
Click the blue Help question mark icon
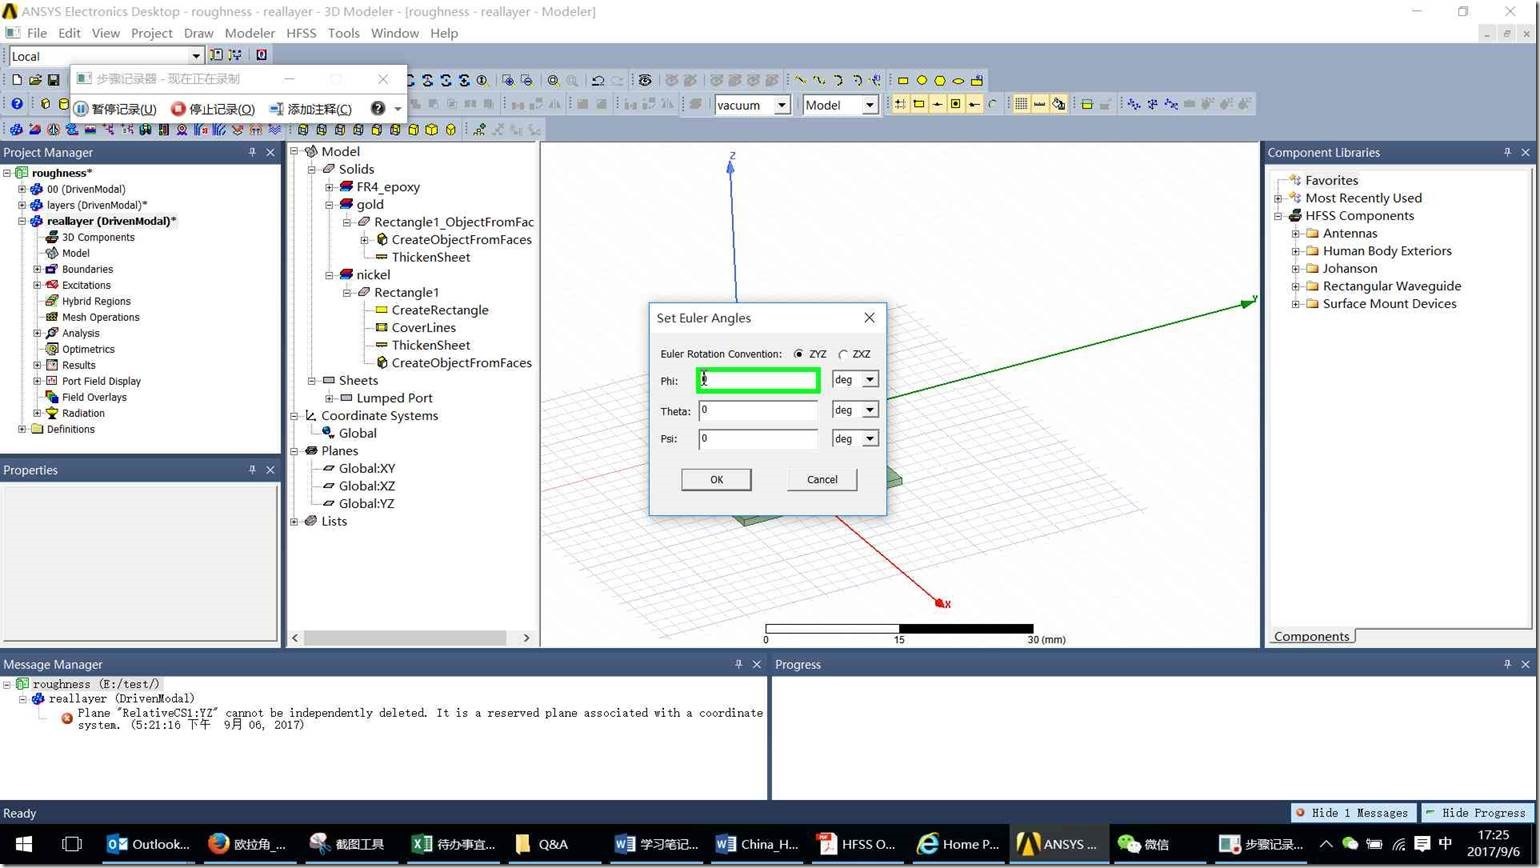point(17,103)
